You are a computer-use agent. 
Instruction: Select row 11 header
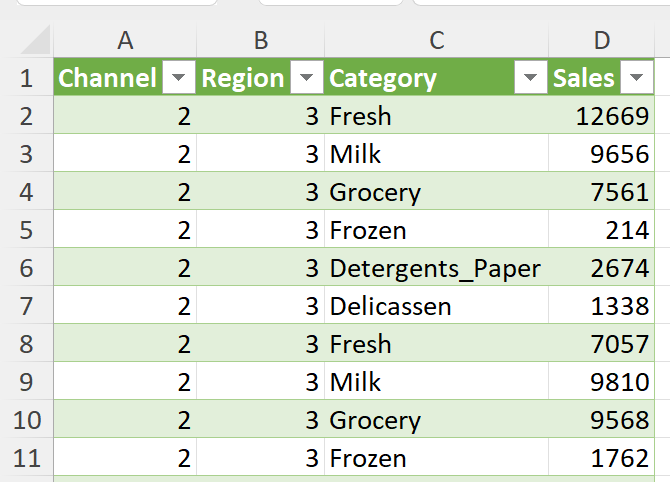[x=26, y=459]
